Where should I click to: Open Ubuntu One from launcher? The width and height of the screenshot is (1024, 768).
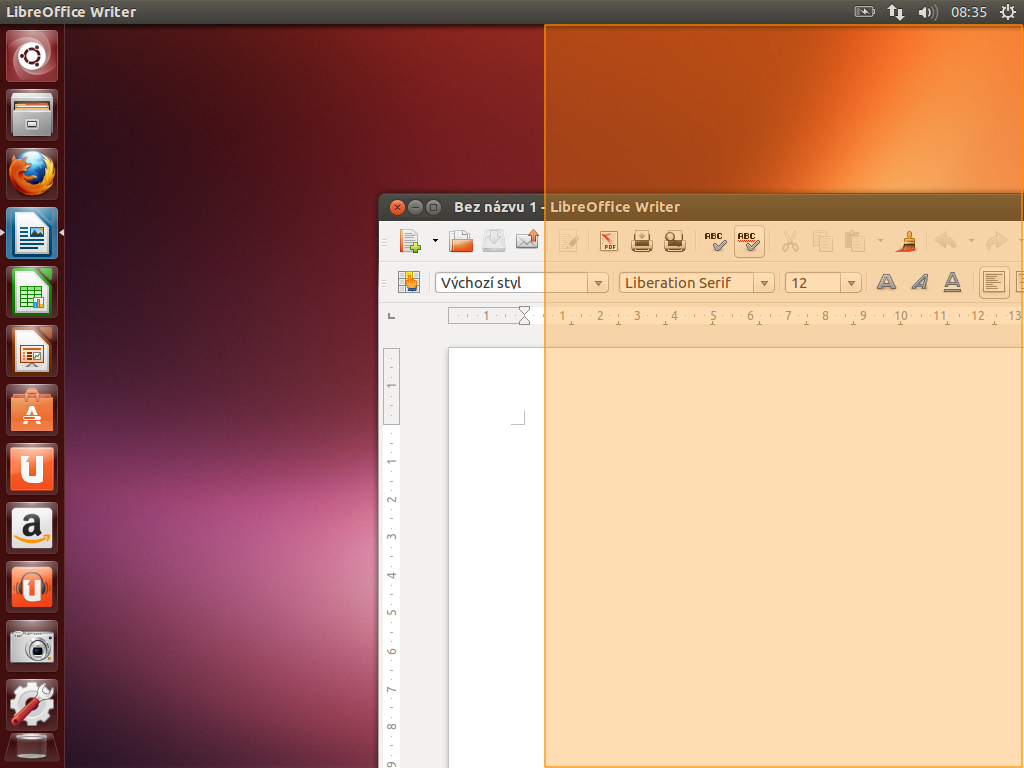click(x=32, y=469)
